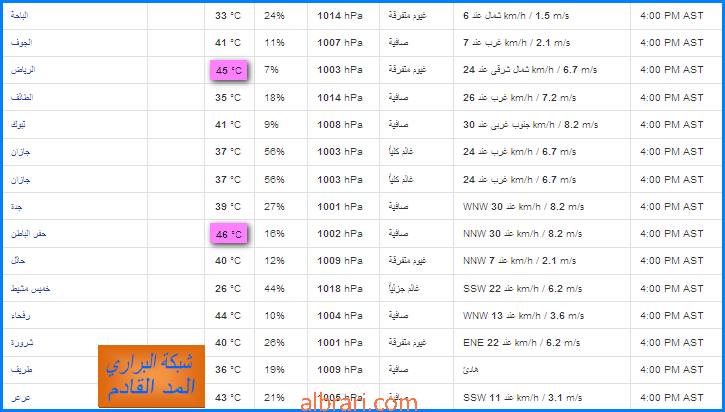
Task: Select the 16% humidity value
Action: pos(274,234)
